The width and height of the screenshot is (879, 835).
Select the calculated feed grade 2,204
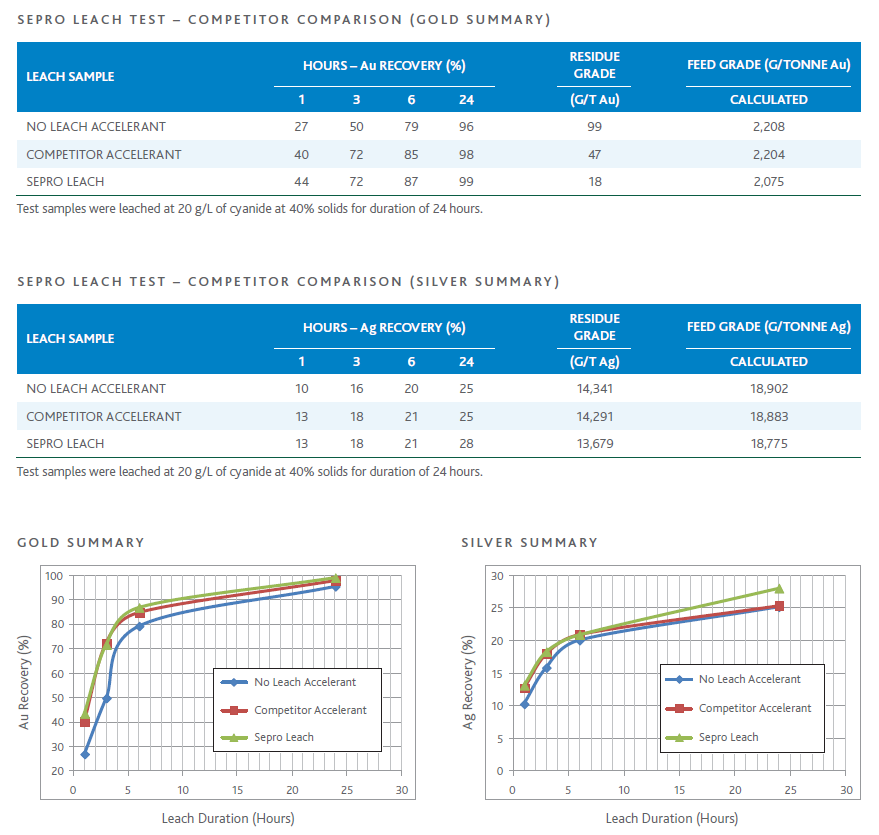pyautogui.click(x=769, y=155)
